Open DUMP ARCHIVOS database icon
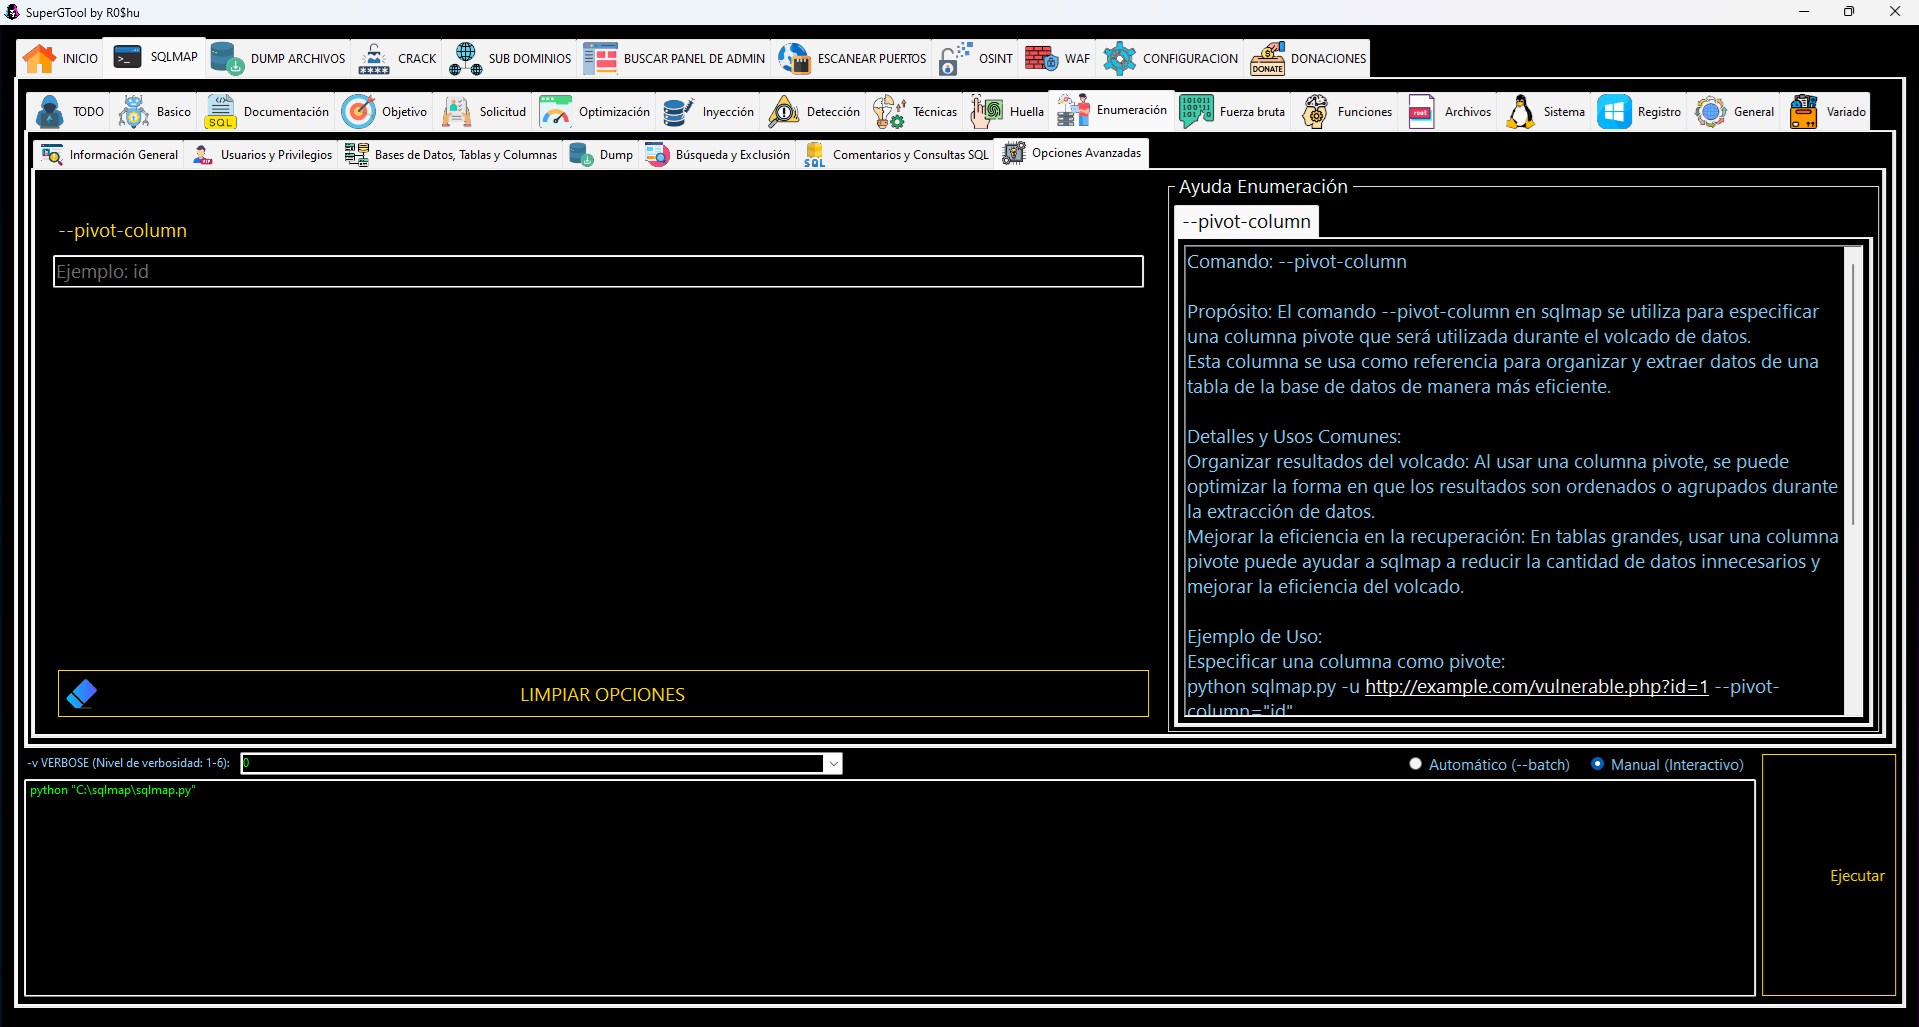Viewport: 1919px width, 1027px height. 227,59
